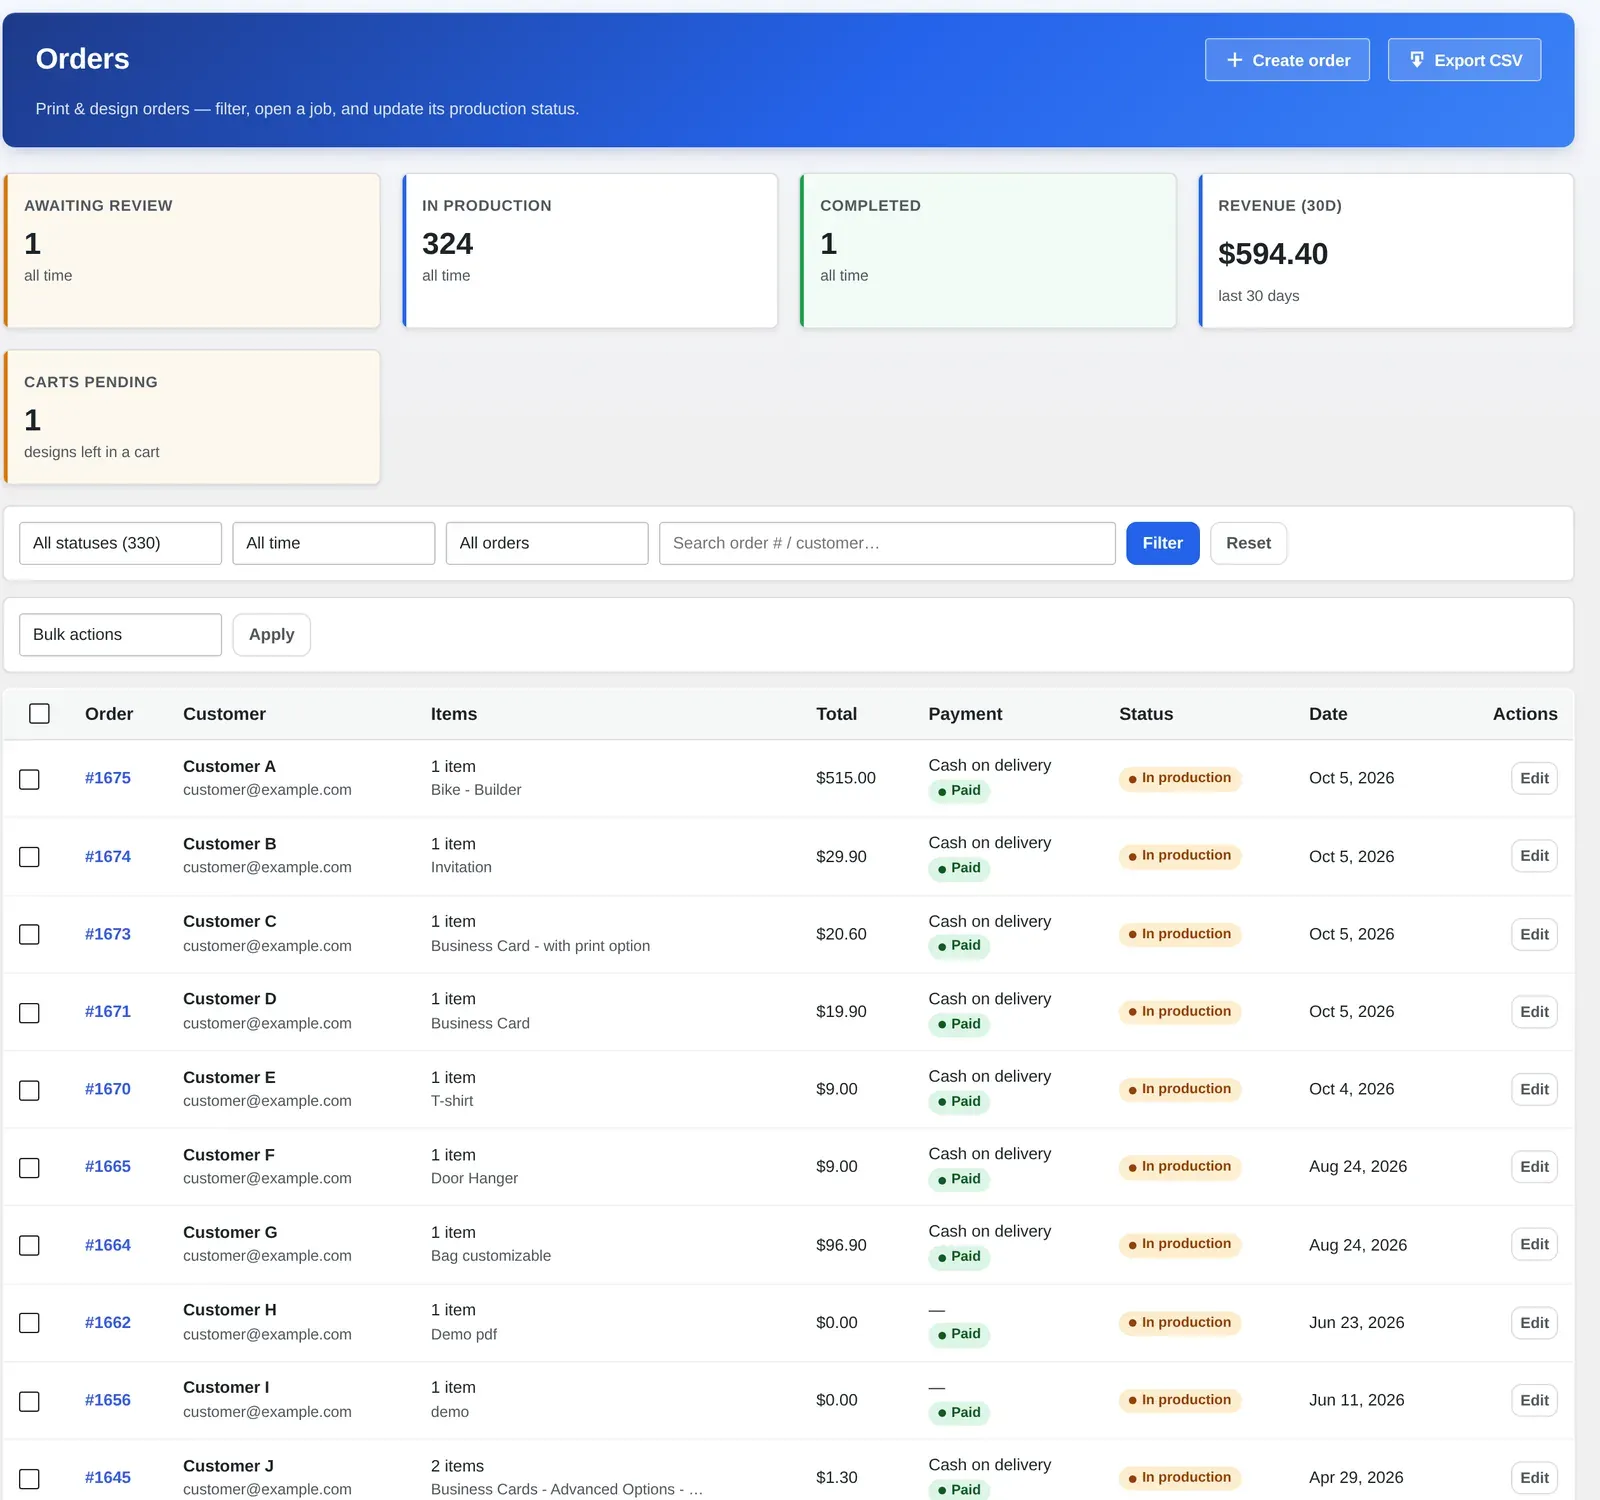Edit order #1673
The height and width of the screenshot is (1500, 1600).
click(1534, 934)
